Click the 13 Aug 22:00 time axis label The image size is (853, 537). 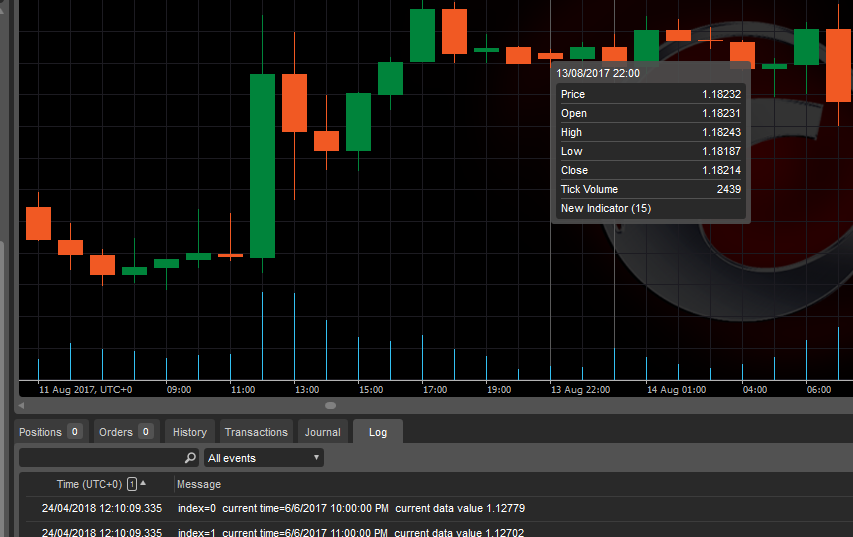pyautogui.click(x=580, y=390)
